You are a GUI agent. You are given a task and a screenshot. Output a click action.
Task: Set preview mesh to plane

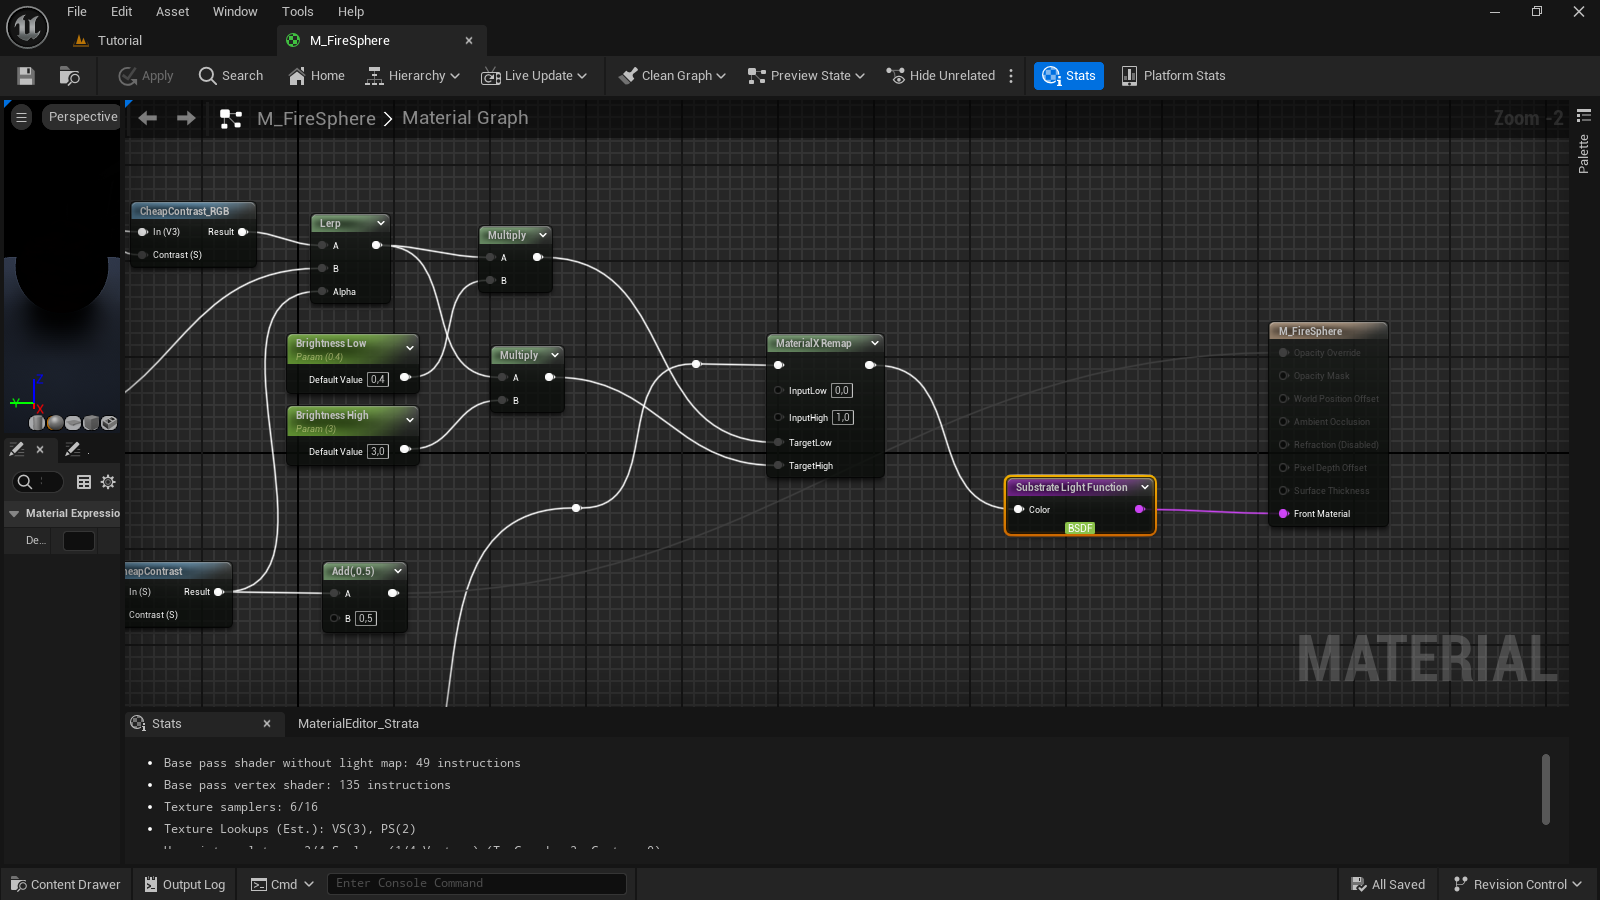[73, 423]
